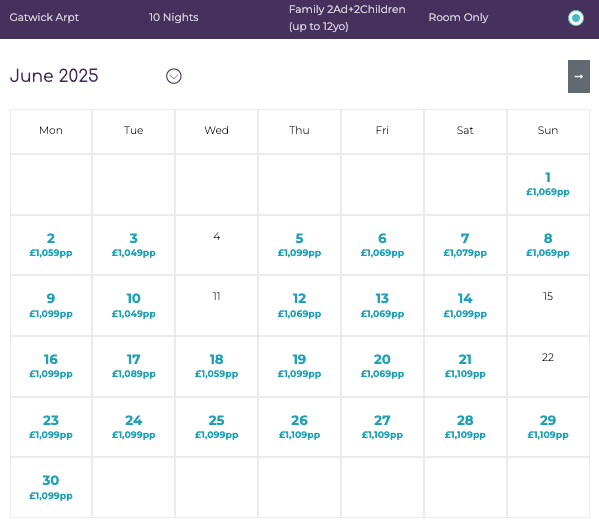Click the 10 Nights duration option
The height and width of the screenshot is (527, 599).
pos(173,17)
